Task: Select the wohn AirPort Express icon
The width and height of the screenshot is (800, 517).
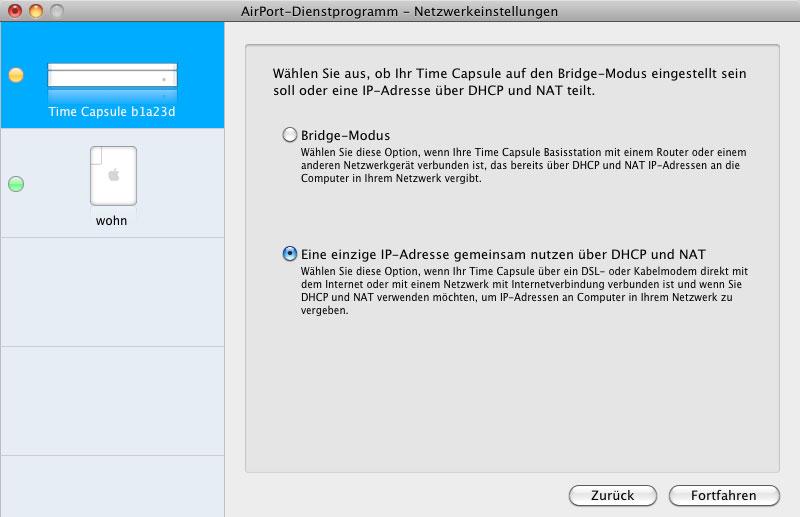Action: (113, 176)
